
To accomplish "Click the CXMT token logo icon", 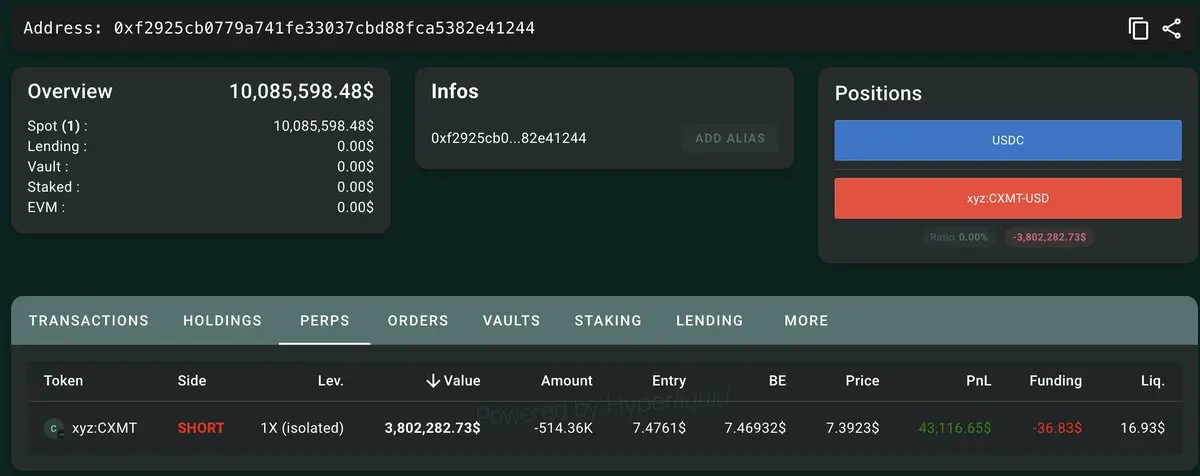I will [x=54, y=428].
